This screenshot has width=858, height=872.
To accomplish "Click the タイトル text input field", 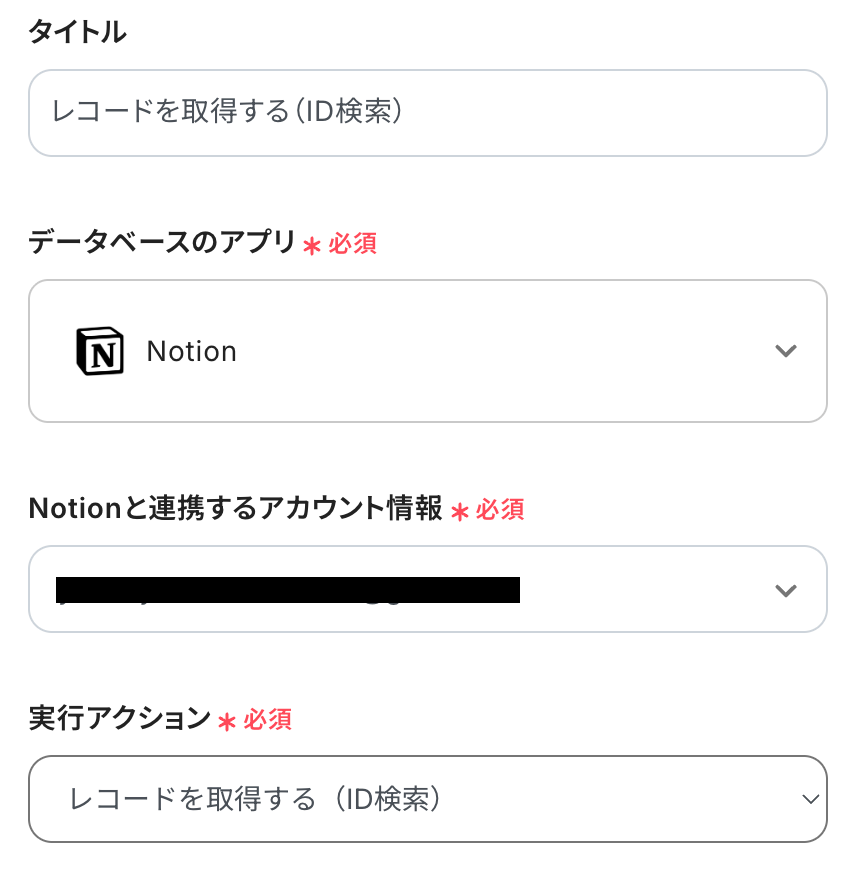I will [x=427, y=113].
